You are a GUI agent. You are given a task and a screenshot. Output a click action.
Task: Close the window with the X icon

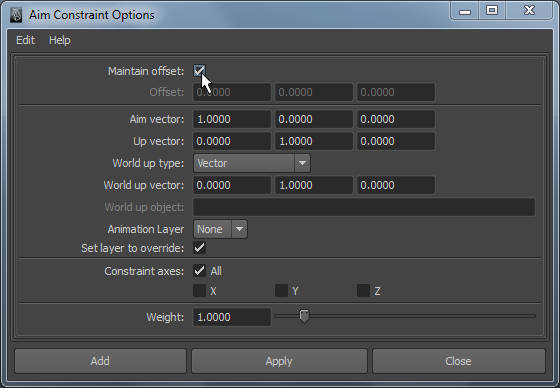[529, 10]
